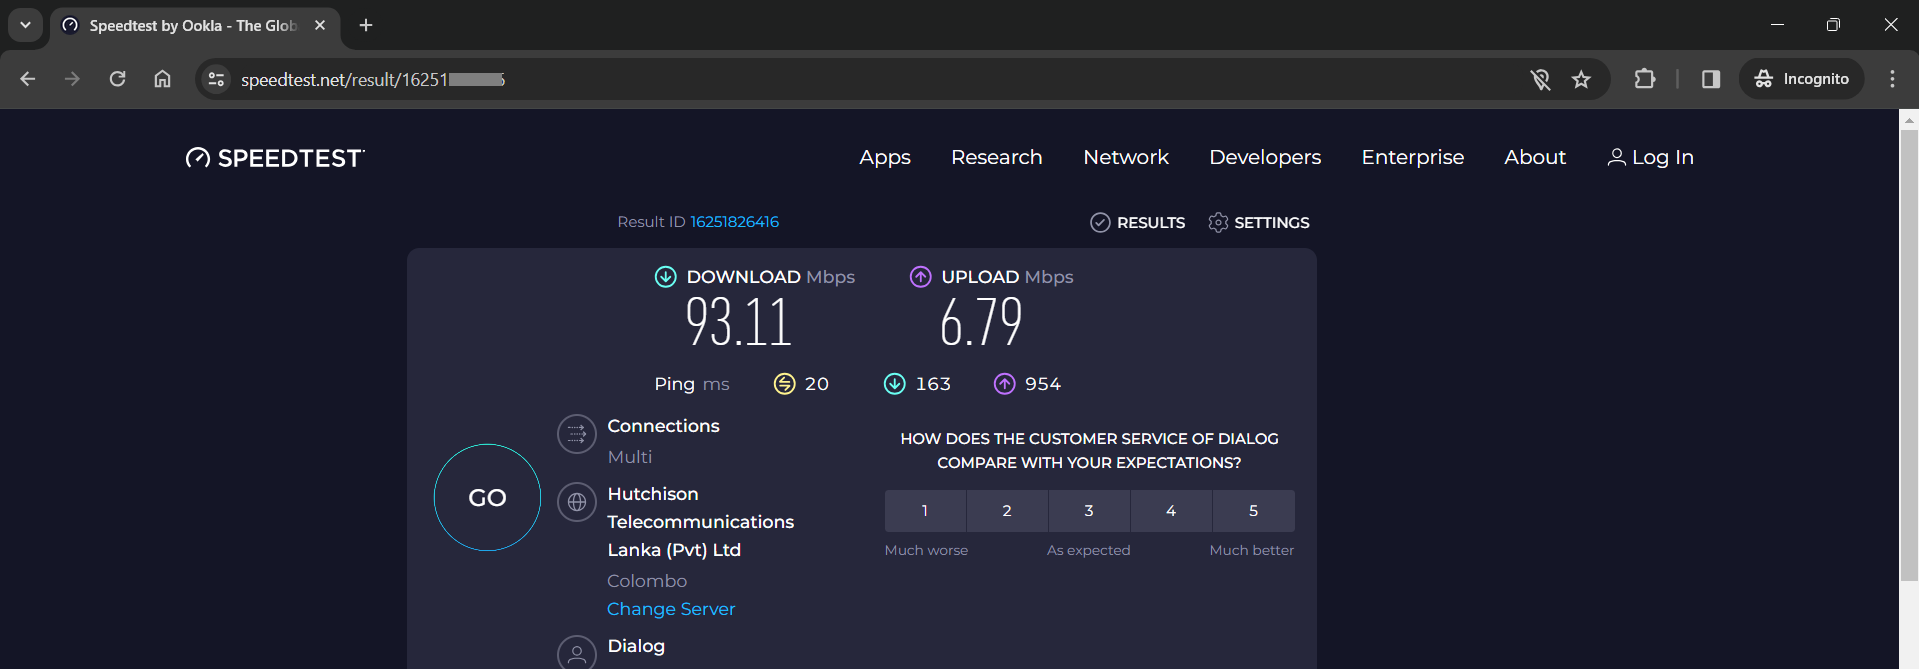Viewport: 1919px width, 669px height.
Task: Open a new browser tab
Action: pos(366,25)
